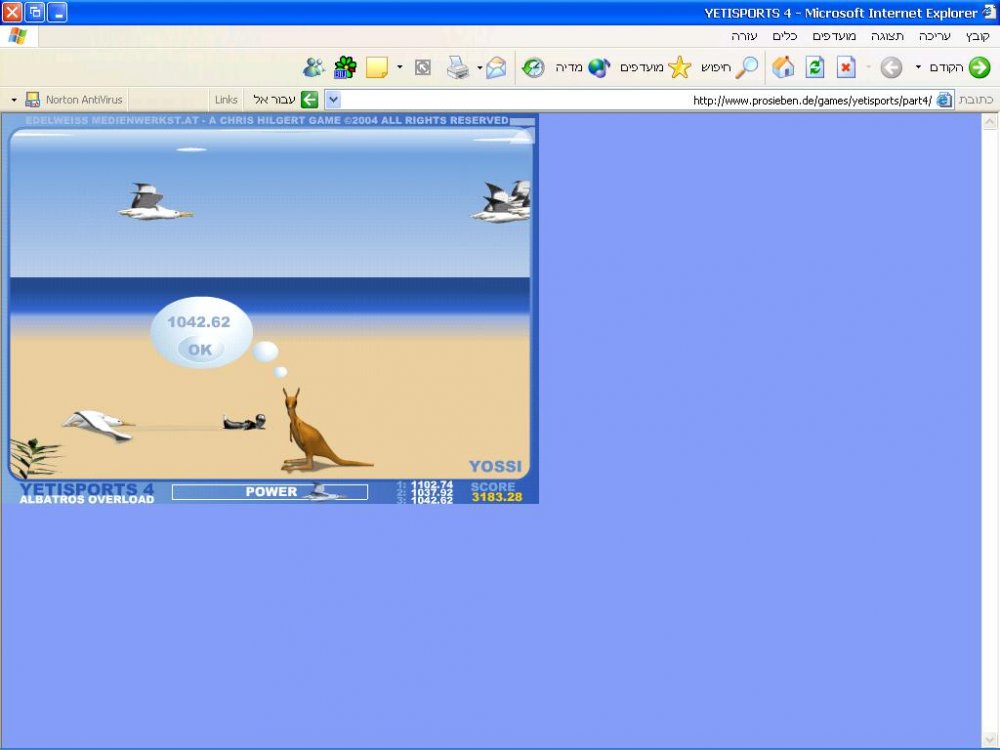Screen dimensions: 1000x750
Task: Open the Tools menu (כלים)
Action: click(784, 36)
